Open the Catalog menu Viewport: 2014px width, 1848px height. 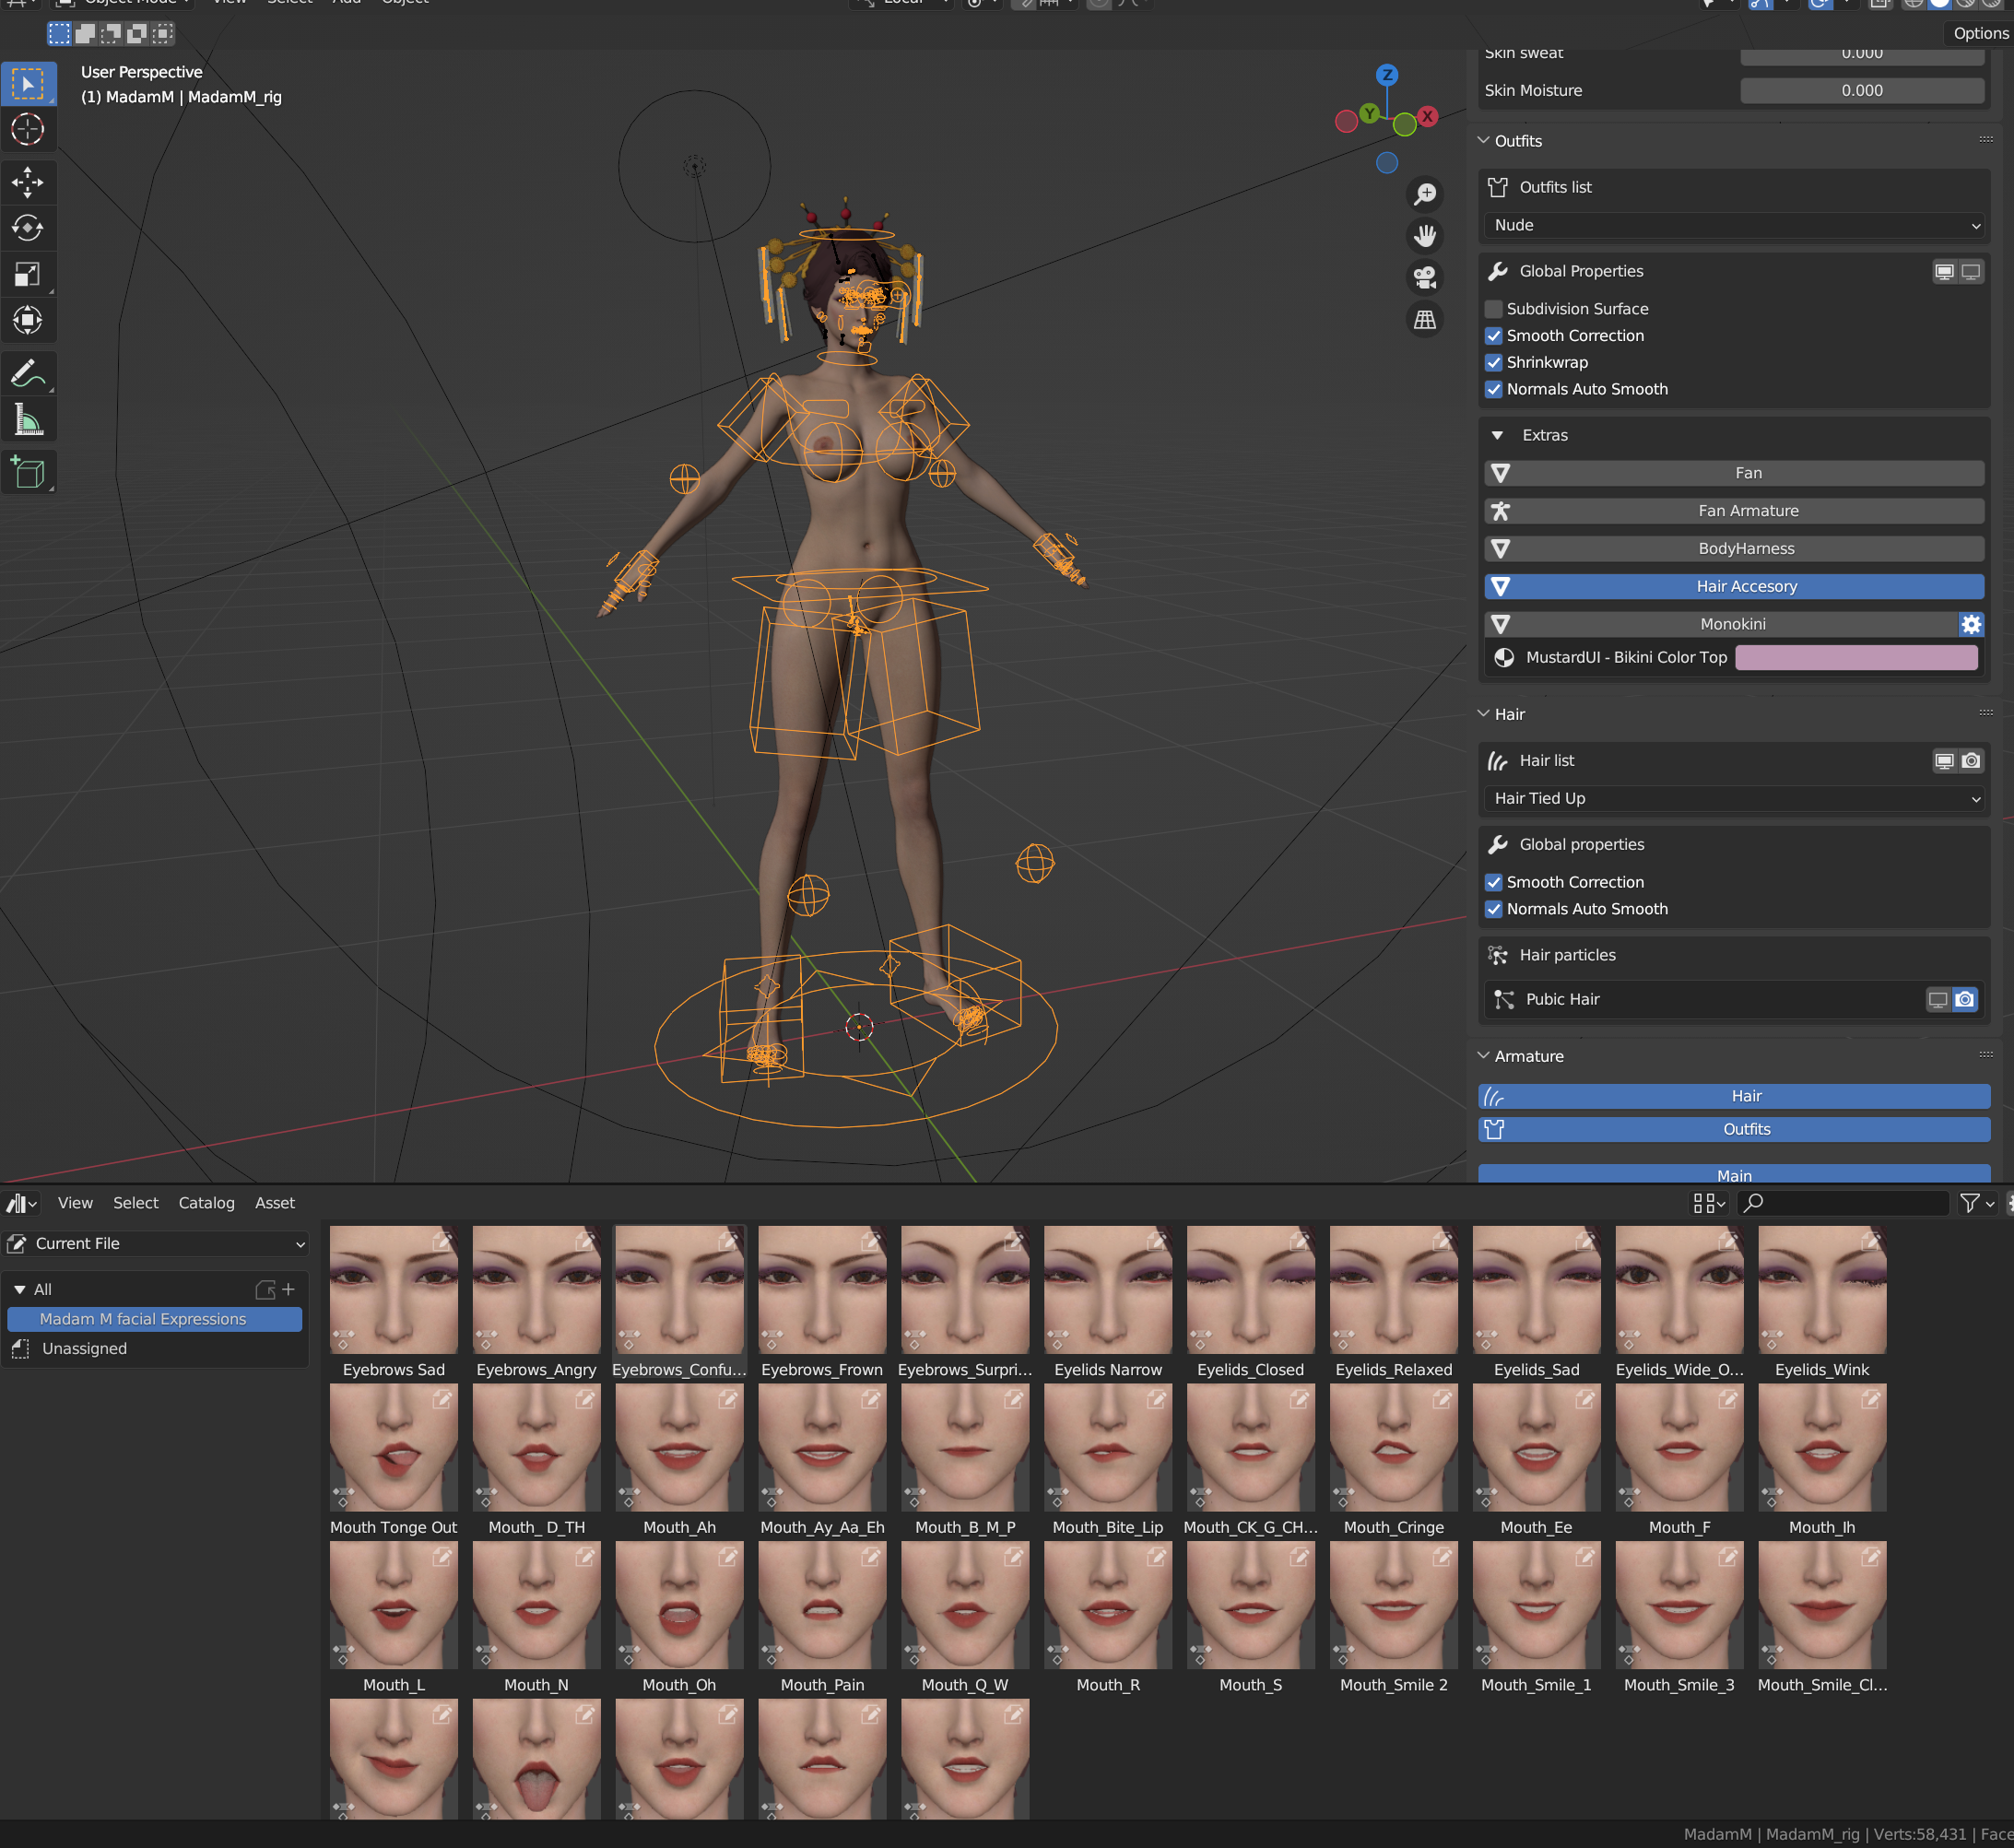coord(206,1203)
